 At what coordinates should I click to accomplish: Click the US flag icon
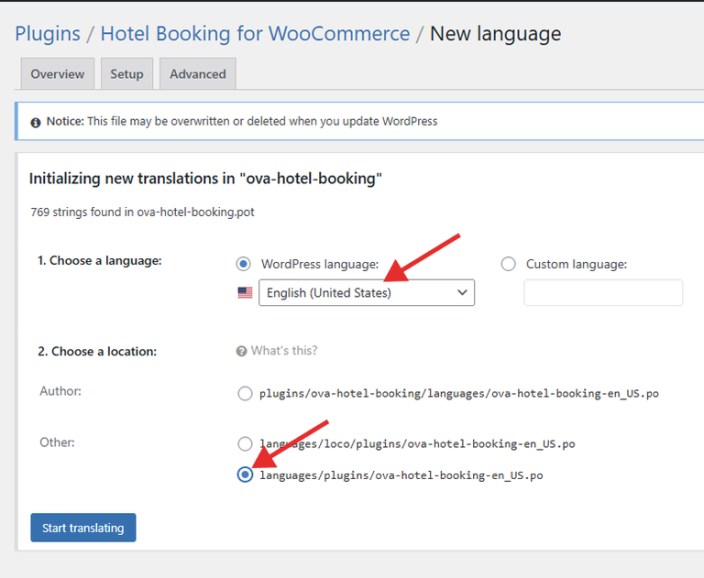click(x=245, y=293)
